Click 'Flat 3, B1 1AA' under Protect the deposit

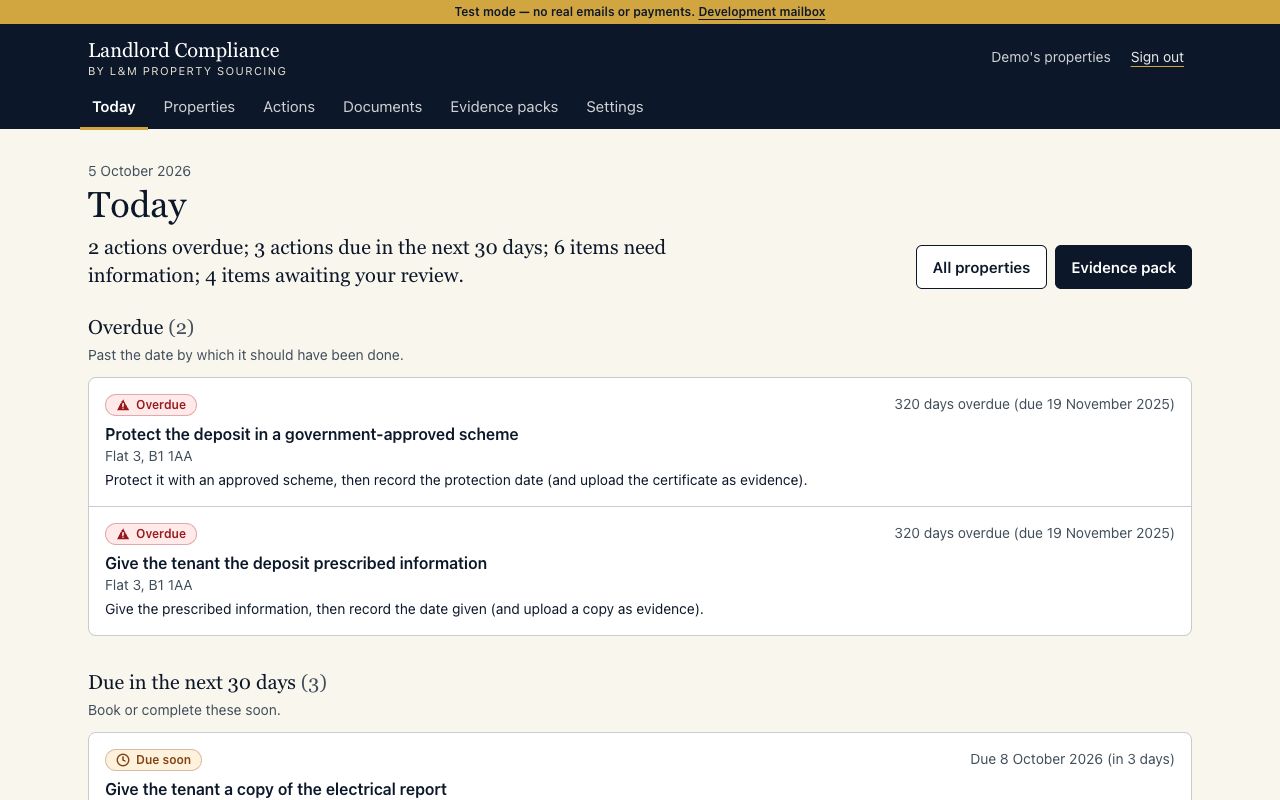click(149, 456)
